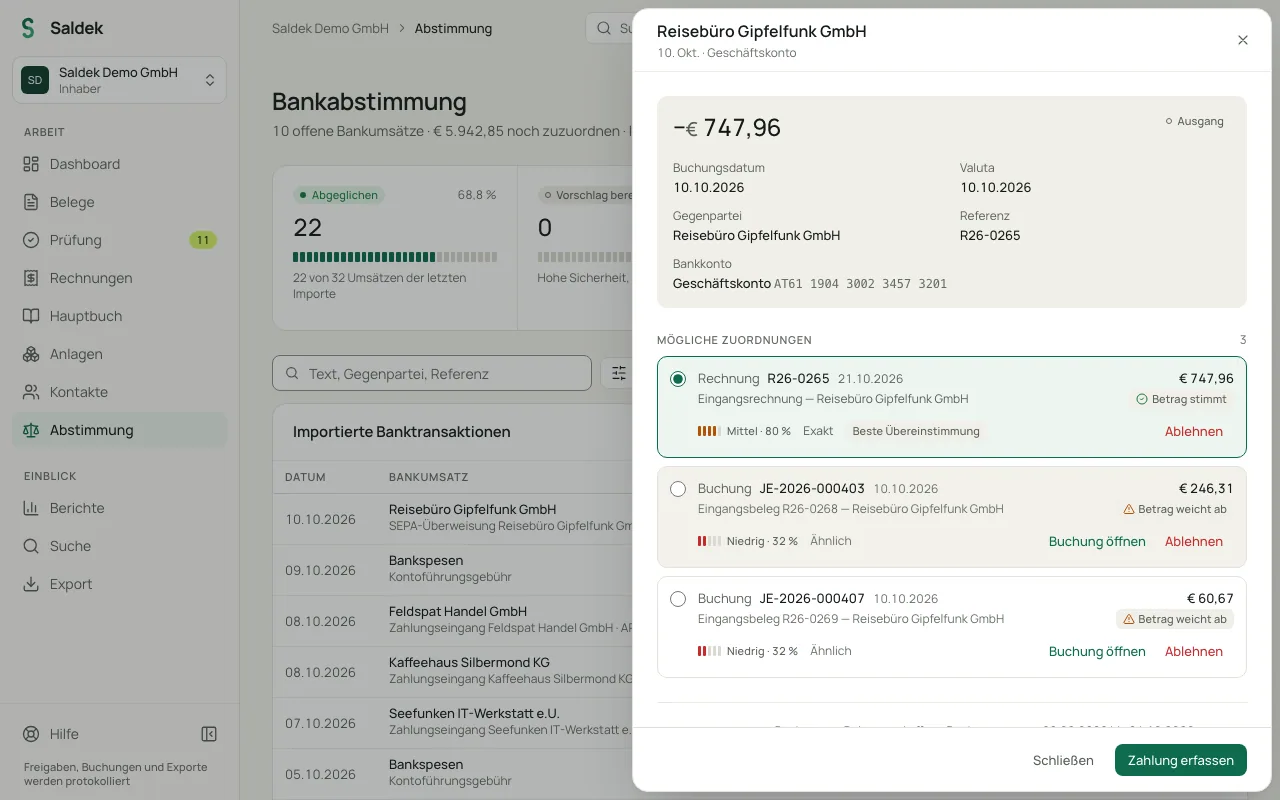Click the filter sliders icon

point(619,373)
